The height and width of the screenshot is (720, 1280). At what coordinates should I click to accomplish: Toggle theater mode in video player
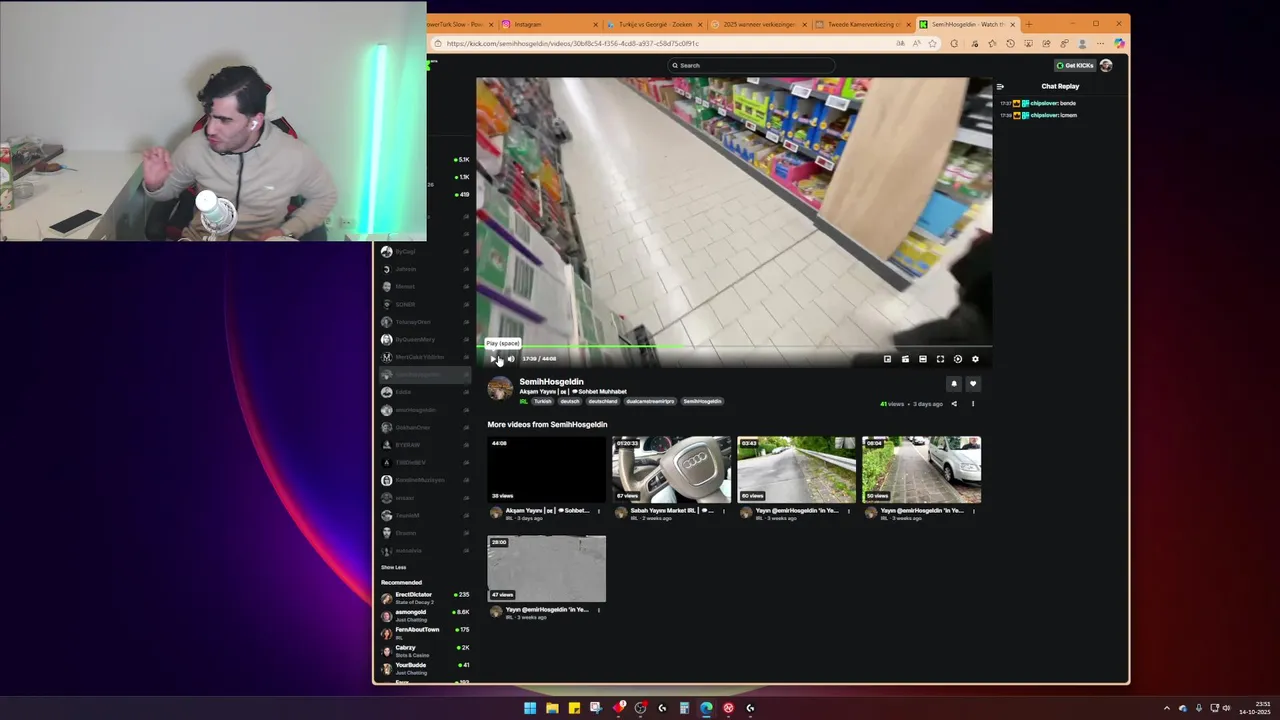(x=922, y=359)
